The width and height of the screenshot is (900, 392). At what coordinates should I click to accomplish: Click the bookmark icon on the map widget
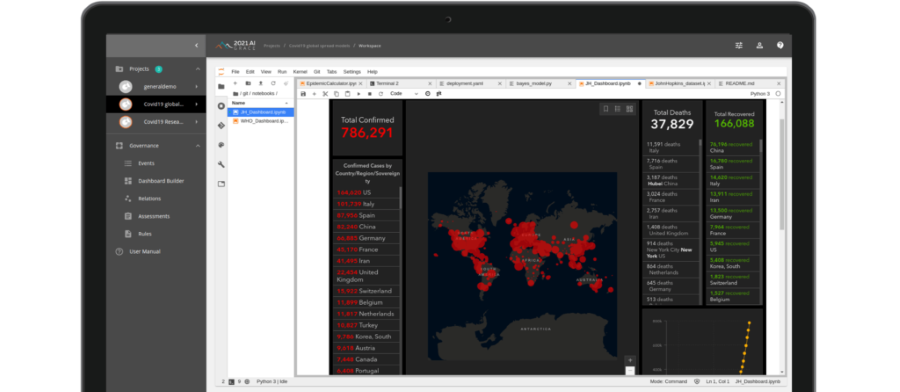pos(606,109)
